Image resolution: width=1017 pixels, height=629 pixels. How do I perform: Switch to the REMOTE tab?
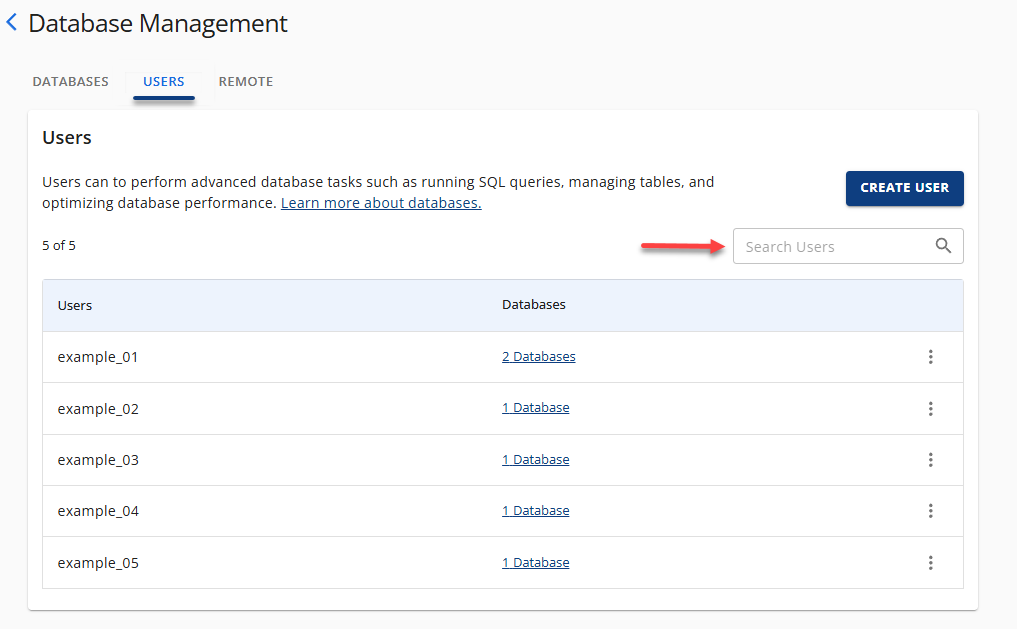click(245, 81)
